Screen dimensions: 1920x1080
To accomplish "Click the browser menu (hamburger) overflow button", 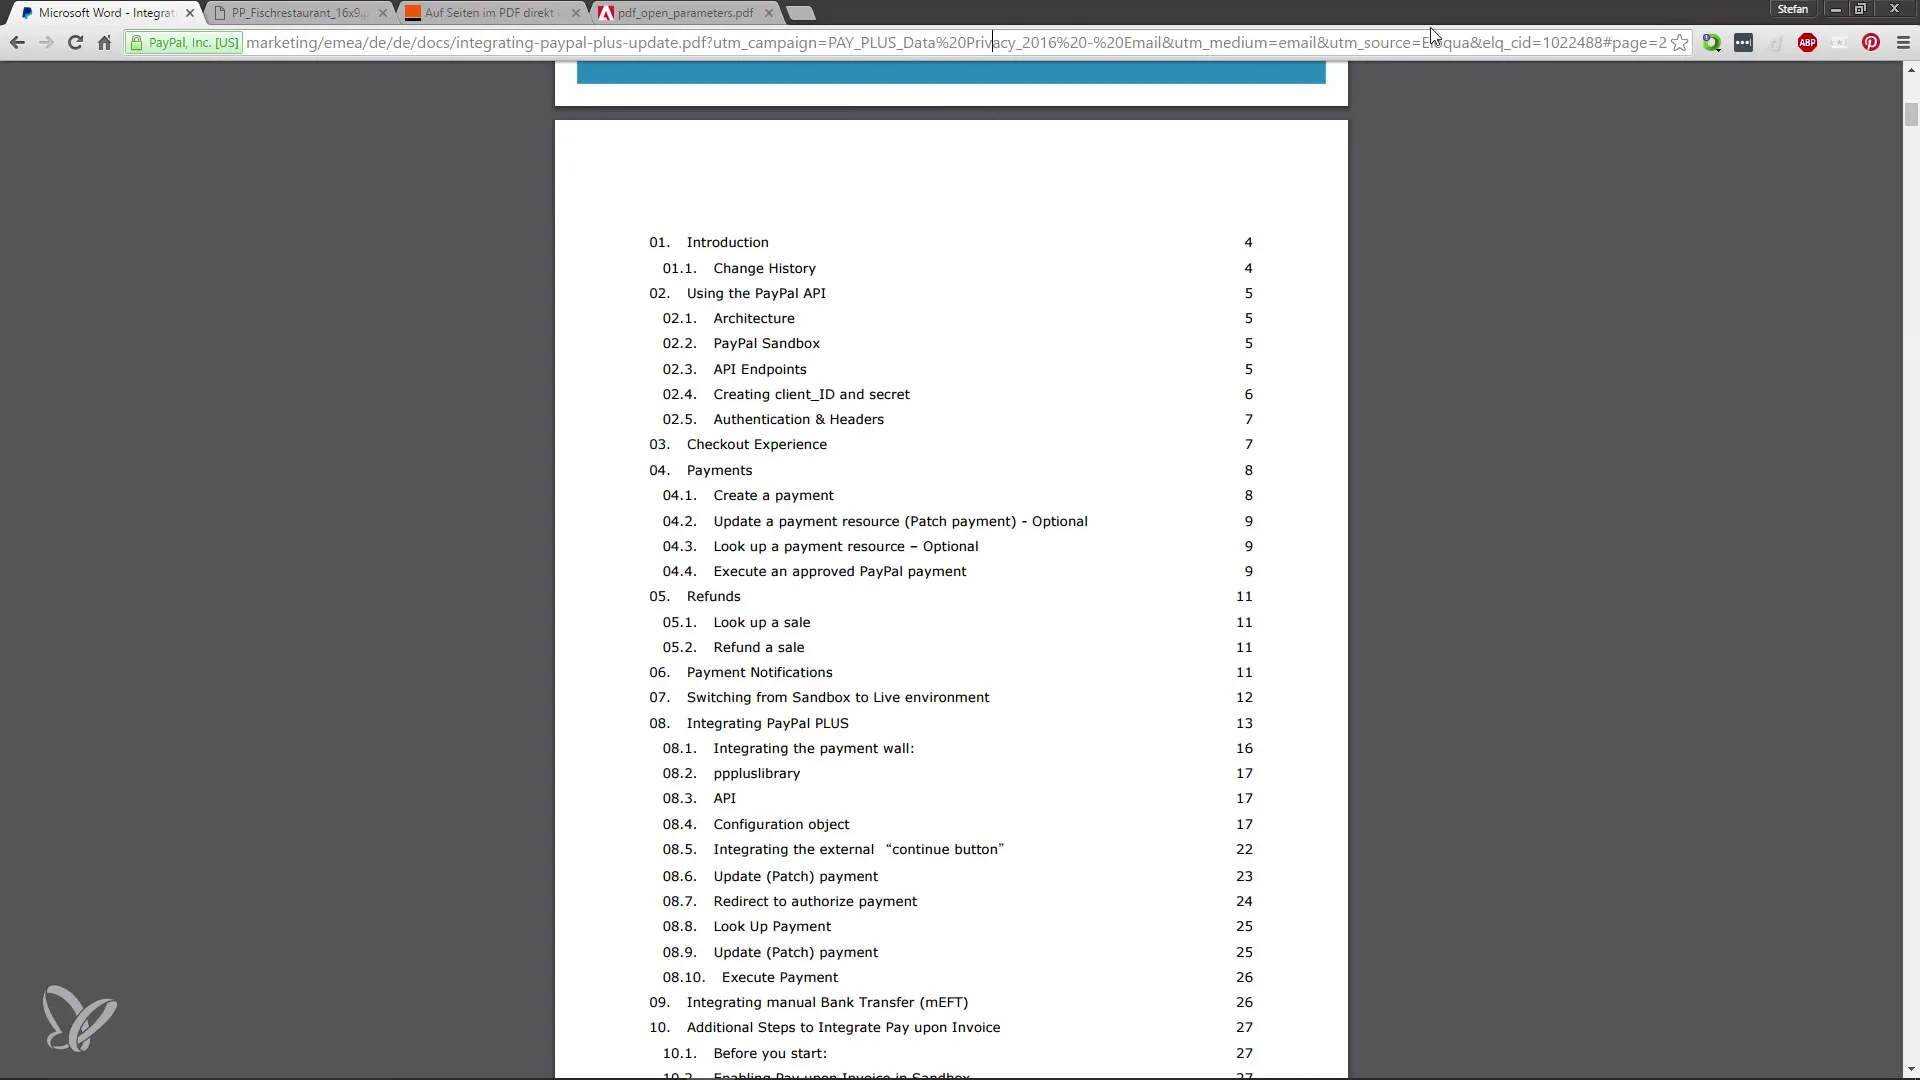I will [1903, 42].
